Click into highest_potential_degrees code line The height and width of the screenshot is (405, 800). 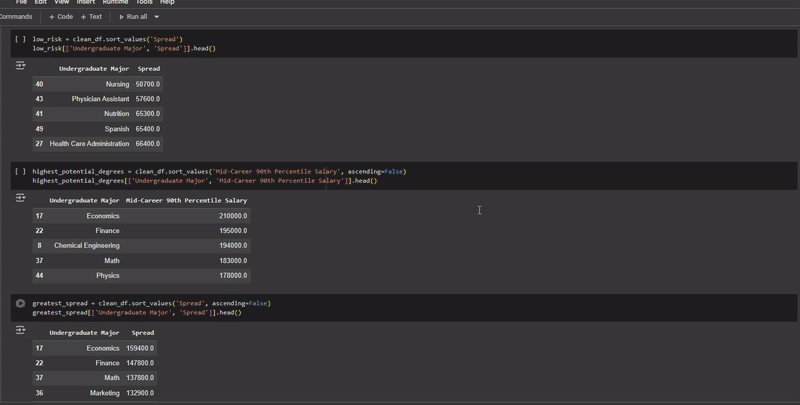(x=219, y=171)
